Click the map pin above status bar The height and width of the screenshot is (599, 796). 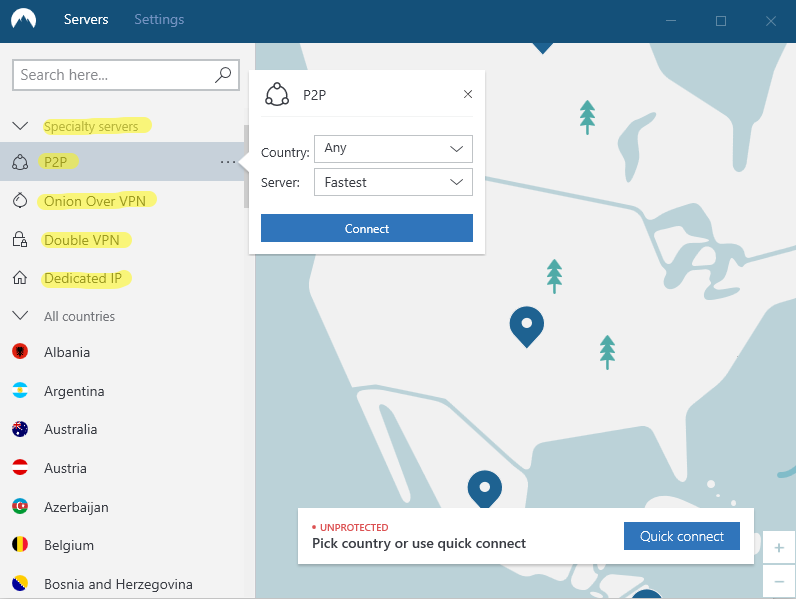[485, 489]
